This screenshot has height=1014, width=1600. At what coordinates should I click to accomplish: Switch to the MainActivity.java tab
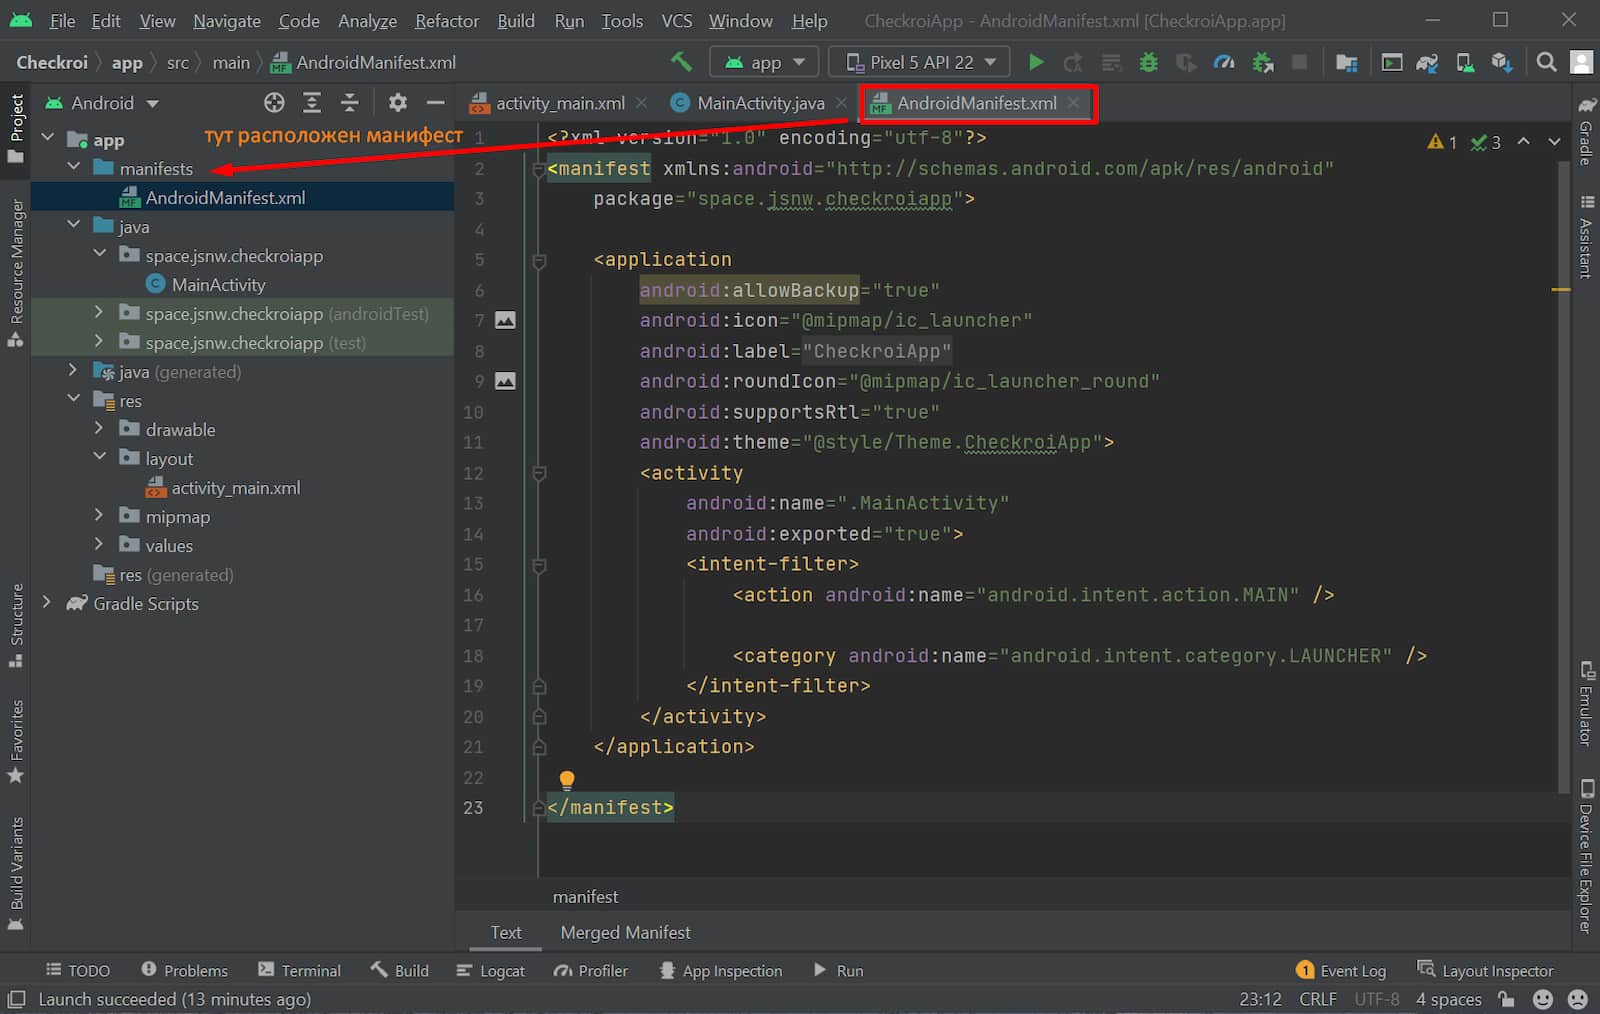coord(760,103)
